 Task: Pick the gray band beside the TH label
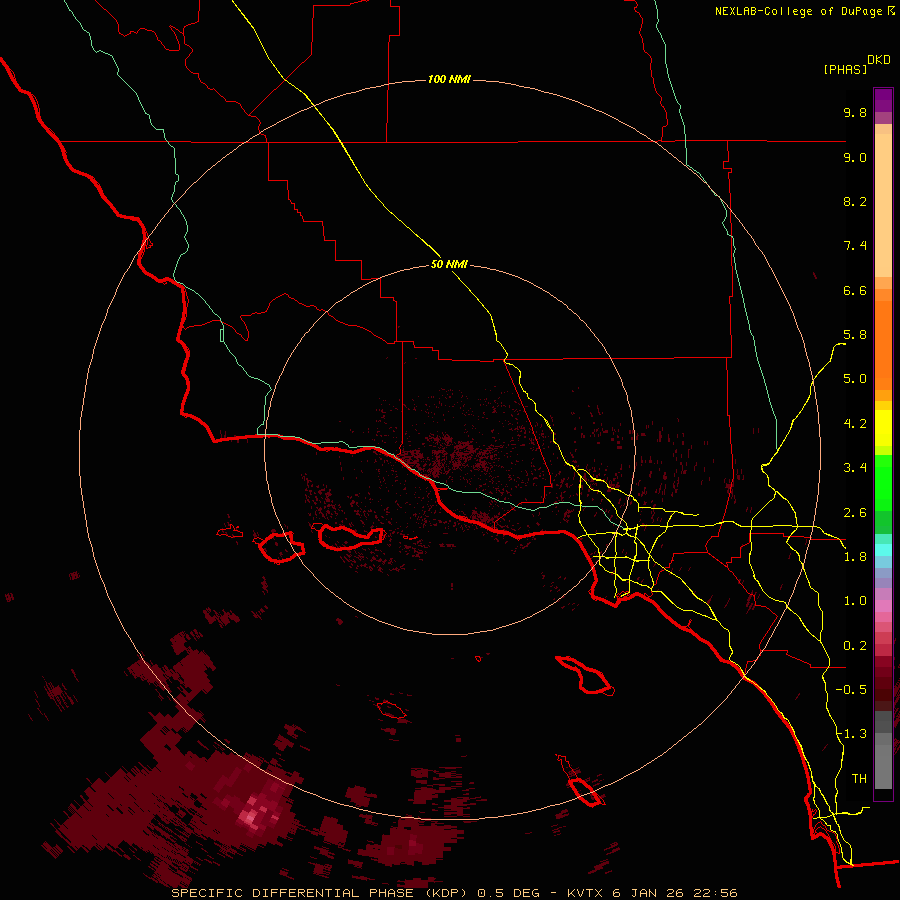[883, 766]
